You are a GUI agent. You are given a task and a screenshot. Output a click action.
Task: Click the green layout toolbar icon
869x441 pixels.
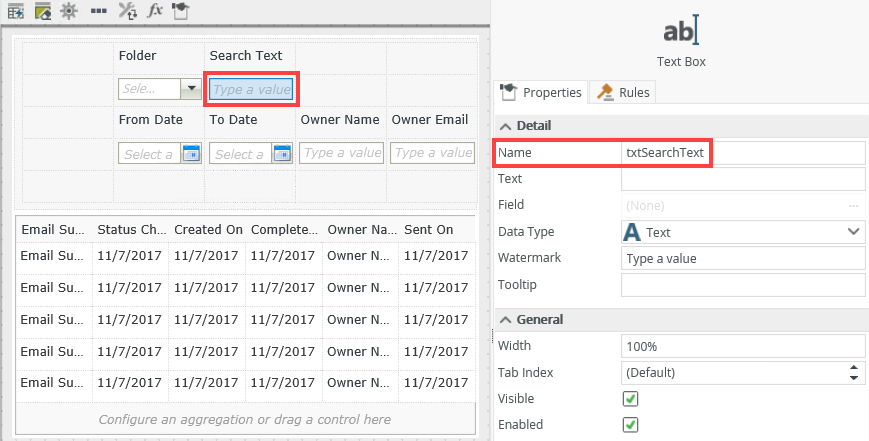tap(42, 11)
